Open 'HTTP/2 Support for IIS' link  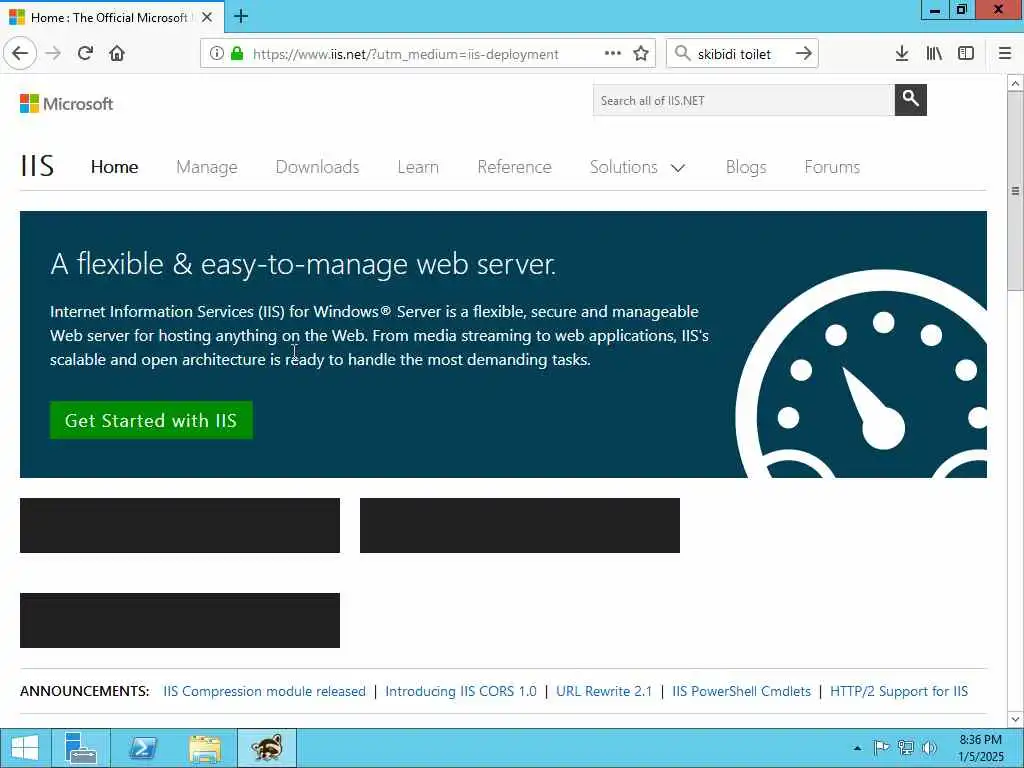point(899,691)
